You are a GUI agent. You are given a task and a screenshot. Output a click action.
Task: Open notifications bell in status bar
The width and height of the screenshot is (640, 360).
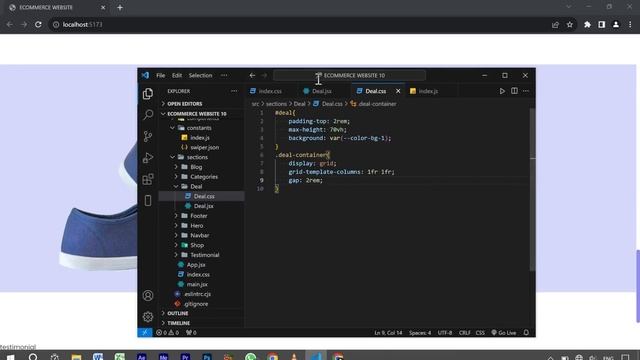pos(526,333)
